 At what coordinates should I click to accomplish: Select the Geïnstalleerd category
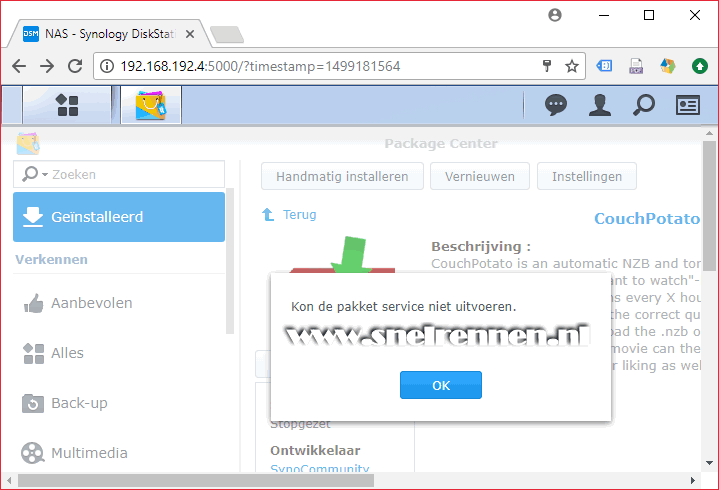click(x=119, y=217)
